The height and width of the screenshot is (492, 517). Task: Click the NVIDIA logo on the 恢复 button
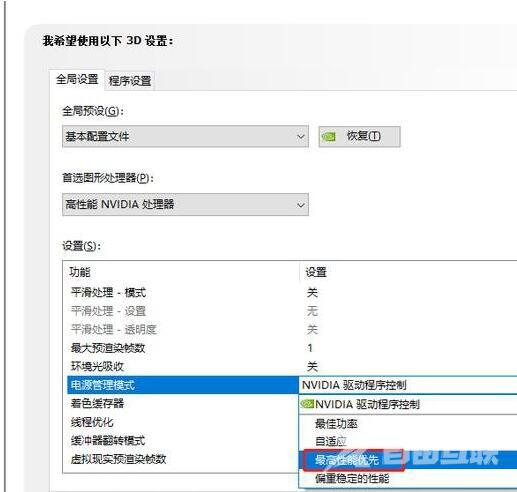click(x=328, y=136)
